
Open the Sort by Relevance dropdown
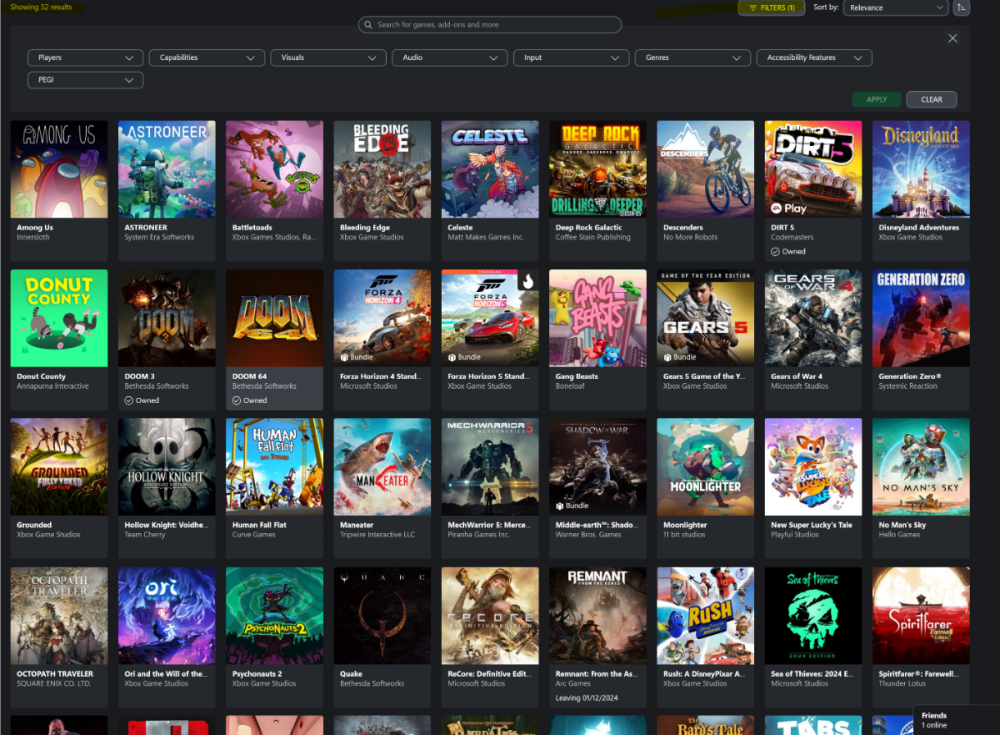click(894, 8)
